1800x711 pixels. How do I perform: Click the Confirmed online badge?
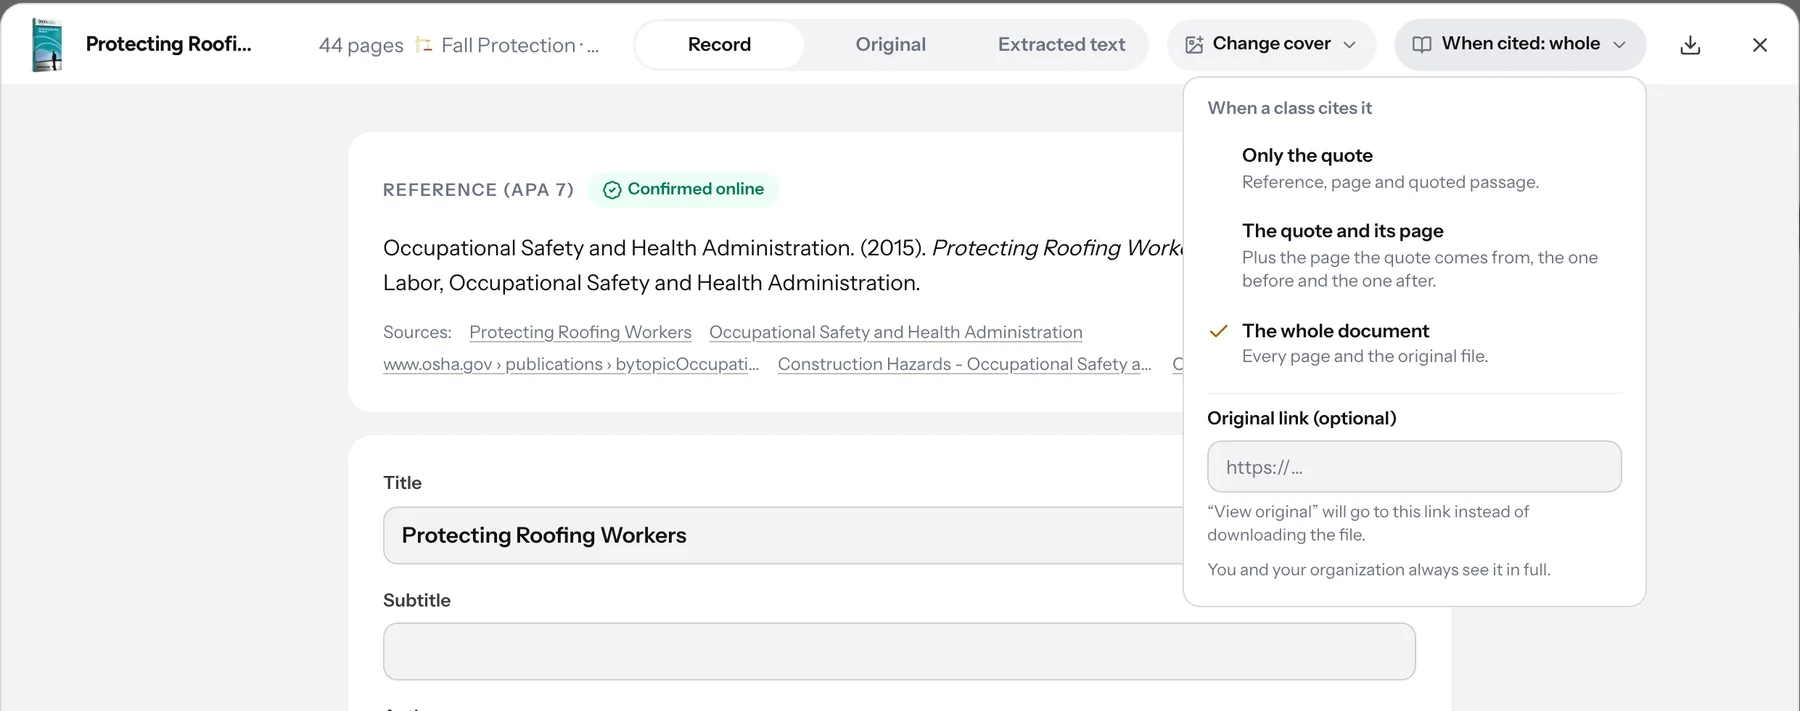tap(683, 189)
